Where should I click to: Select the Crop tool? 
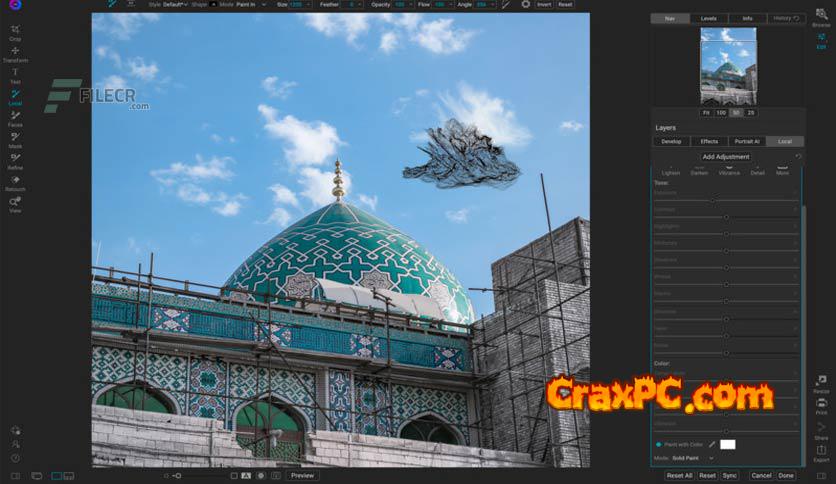coord(15,31)
